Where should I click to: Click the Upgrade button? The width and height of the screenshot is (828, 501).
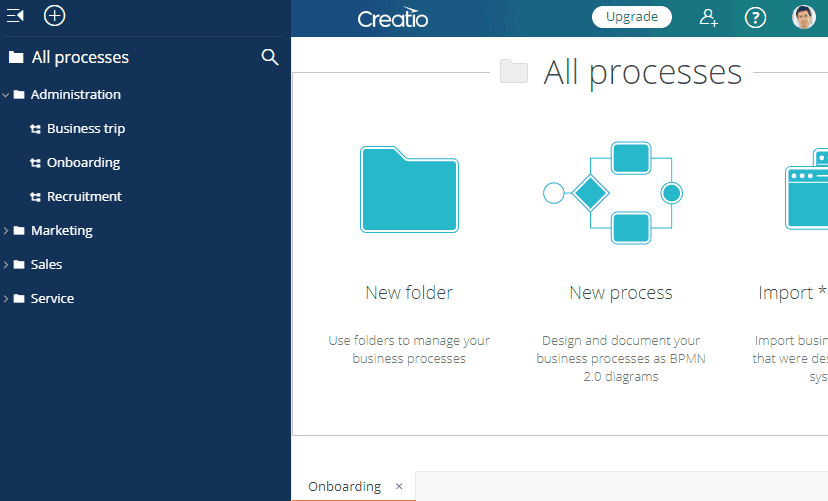632,17
